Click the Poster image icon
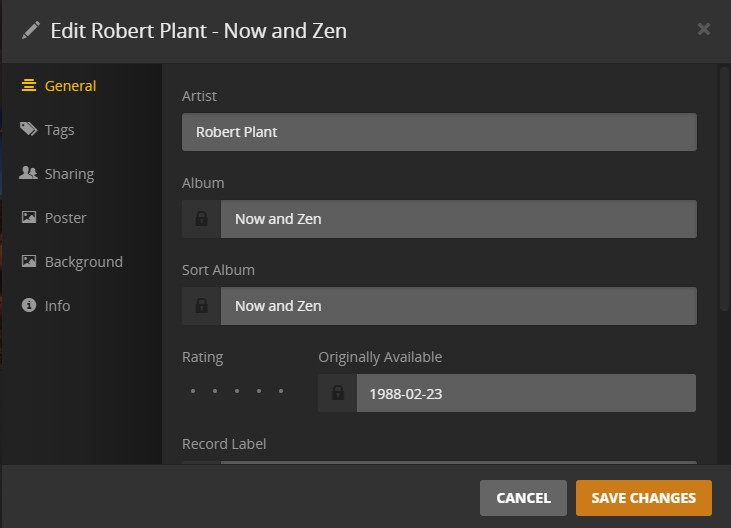 click(x=29, y=218)
